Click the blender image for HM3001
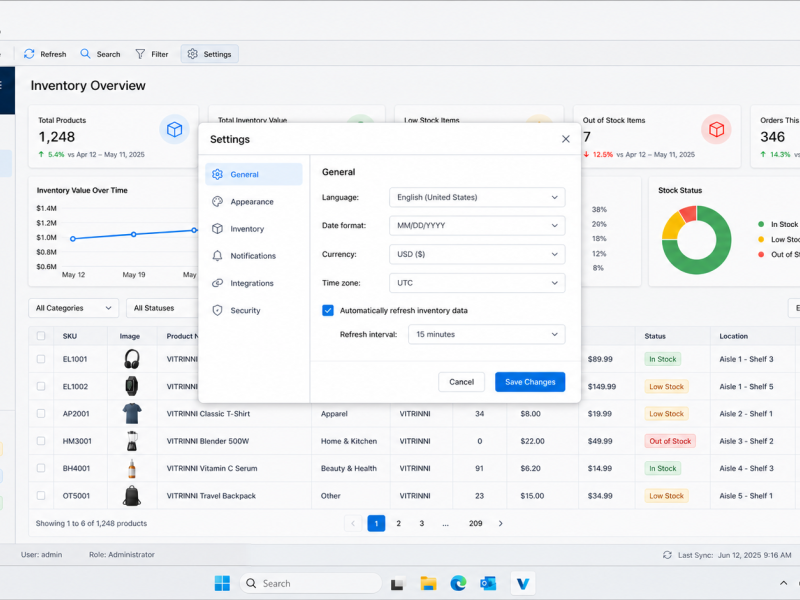 pyautogui.click(x=132, y=441)
